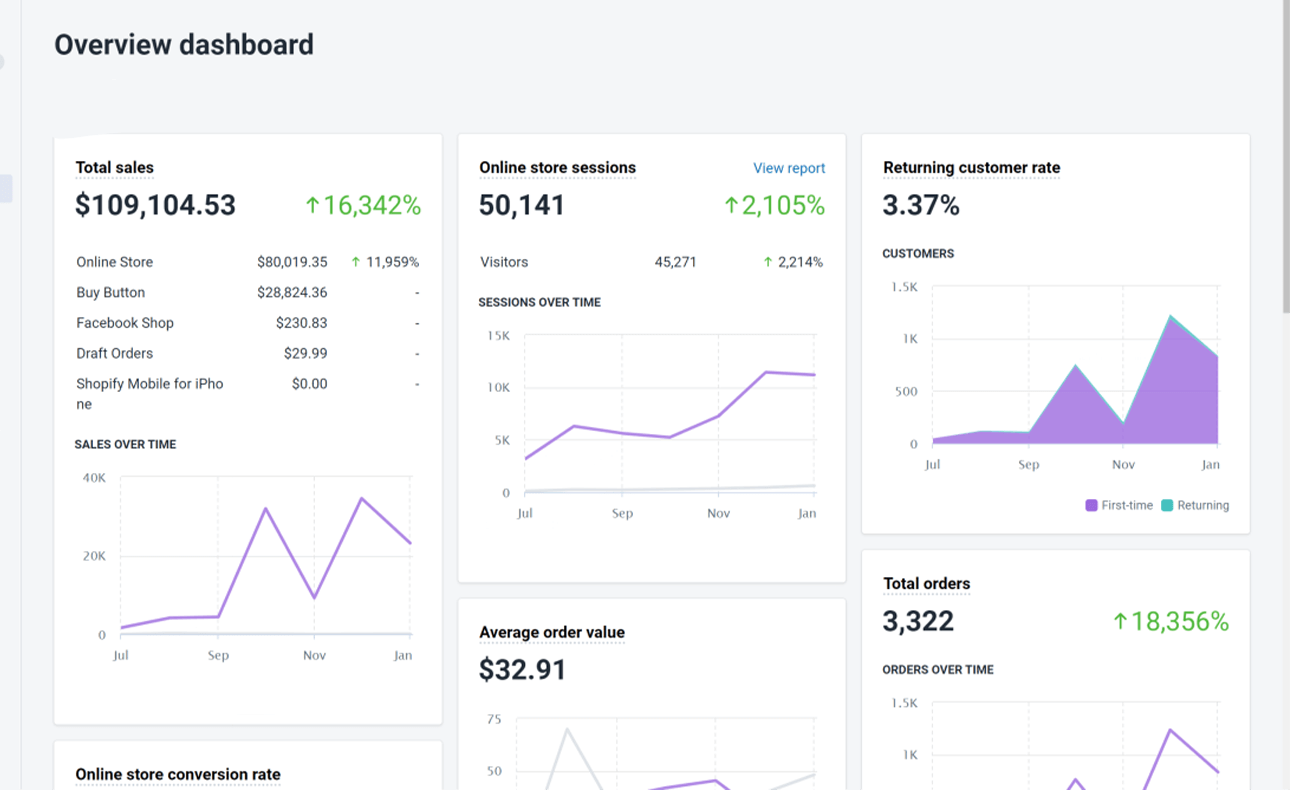Click the First-time legend label

tap(1127, 505)
